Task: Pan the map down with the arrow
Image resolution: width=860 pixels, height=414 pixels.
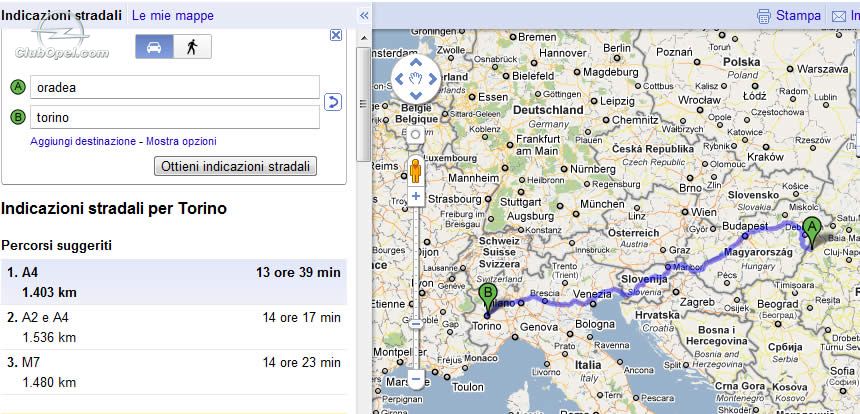Action: point(416,95)
